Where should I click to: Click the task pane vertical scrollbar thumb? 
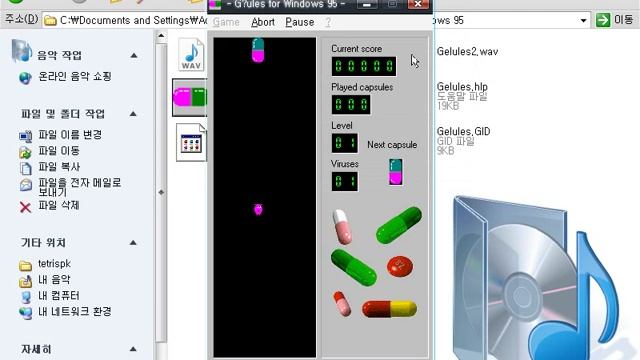(x=161, y=192)
